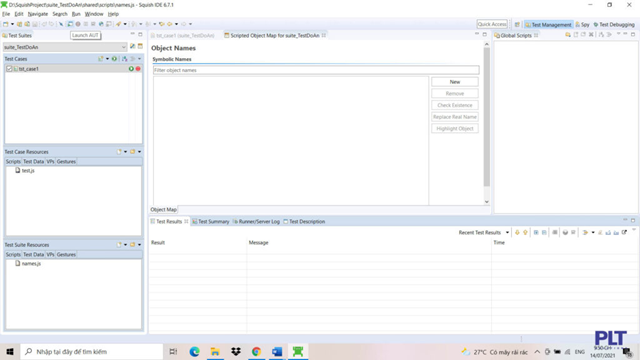This screenshot has width=640, height=360.
Task: Open dropdown arrow next to New wizard icon
Action: tap(12, 24)
